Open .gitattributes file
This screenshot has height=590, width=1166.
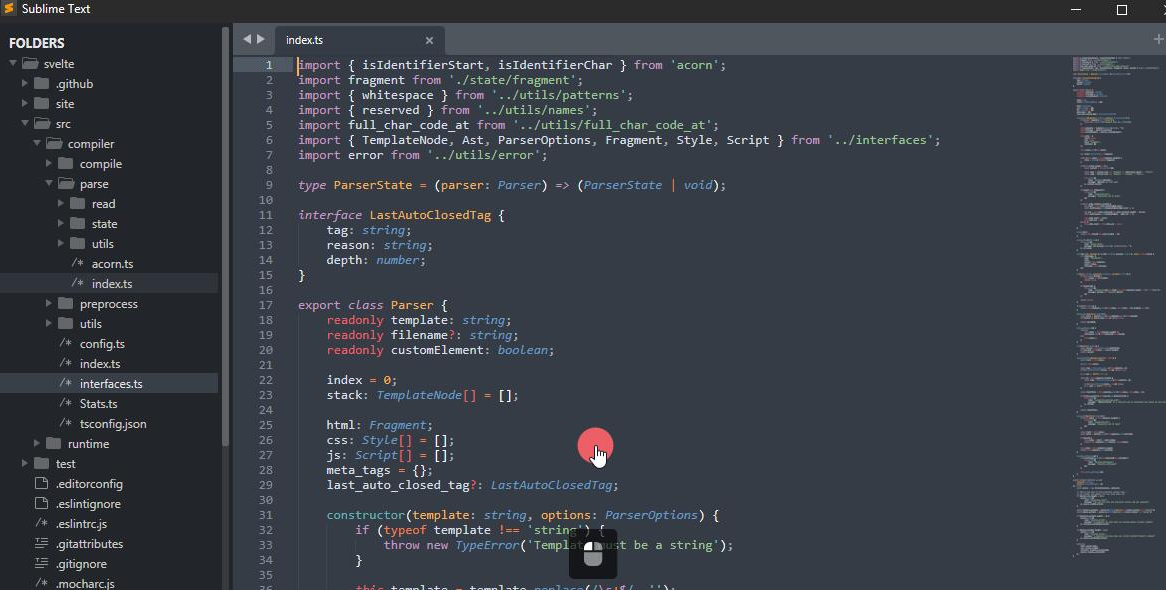89,544
